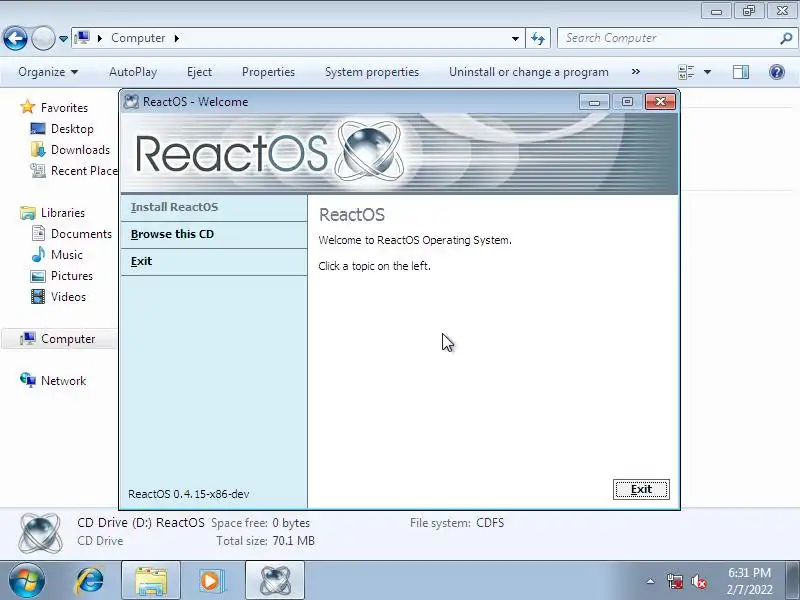800x600 pixels.
Task: Close the ReactOS Welcome window
Action: 660,102
